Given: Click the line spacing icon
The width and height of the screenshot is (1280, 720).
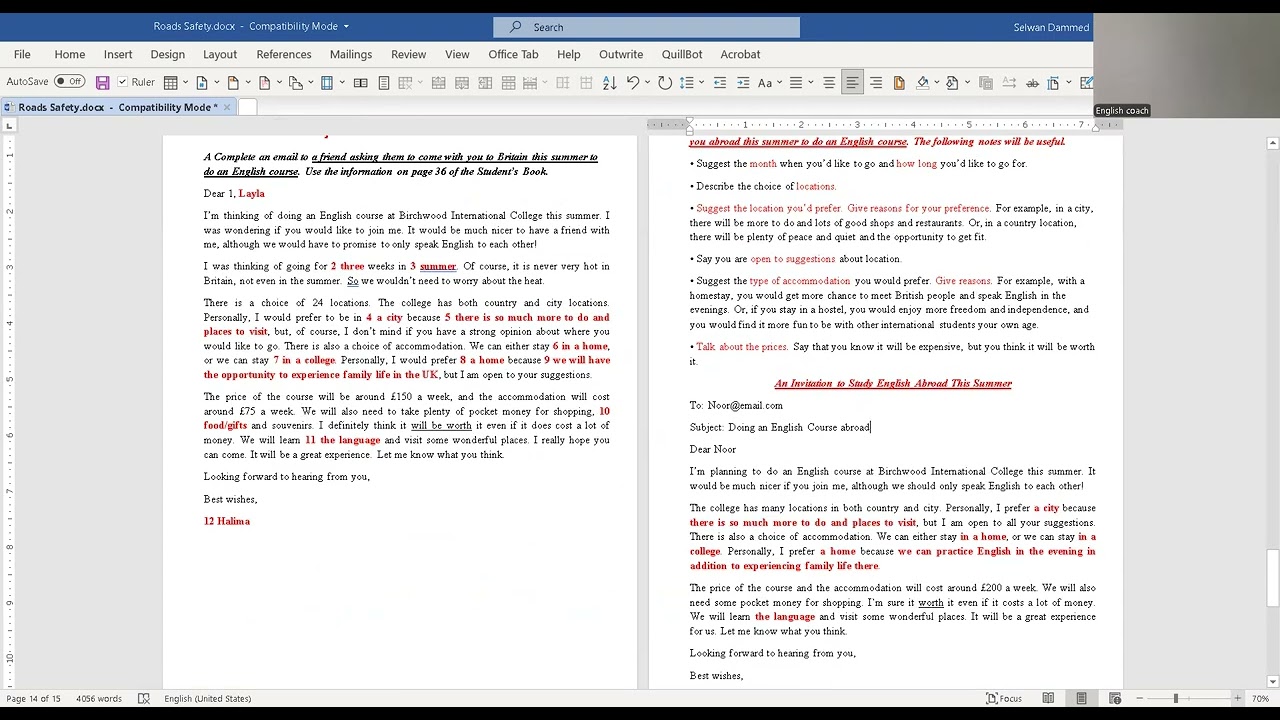Looking at the screenshot, I should click(x=686, y=82).
